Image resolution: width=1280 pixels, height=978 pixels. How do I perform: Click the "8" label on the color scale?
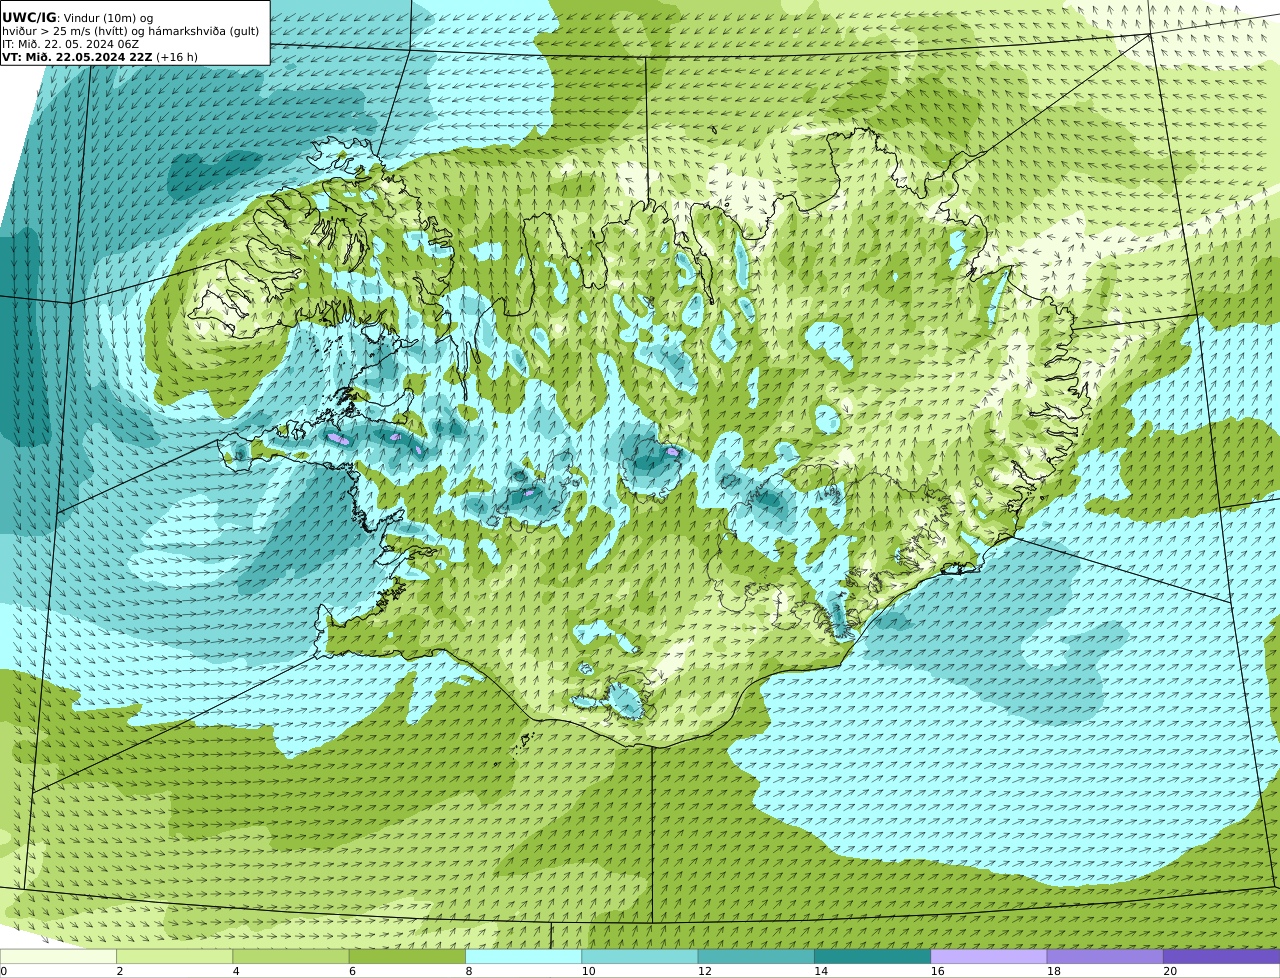click(468, 971)
